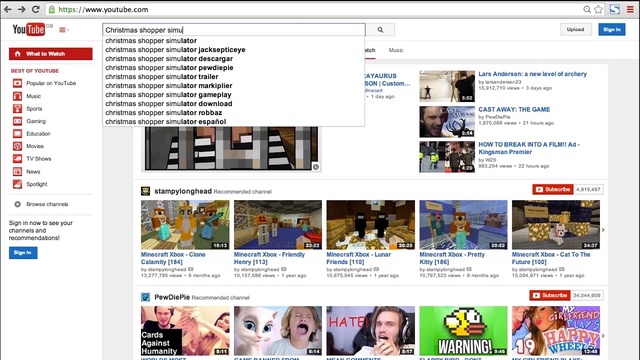This screenshot has height=360, width=640.
Task: Click the search magnifier button
Action: coord(380,30)
